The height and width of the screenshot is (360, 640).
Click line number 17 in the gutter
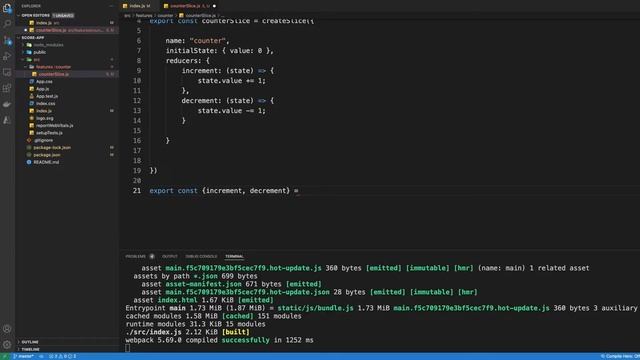(137, 151)
